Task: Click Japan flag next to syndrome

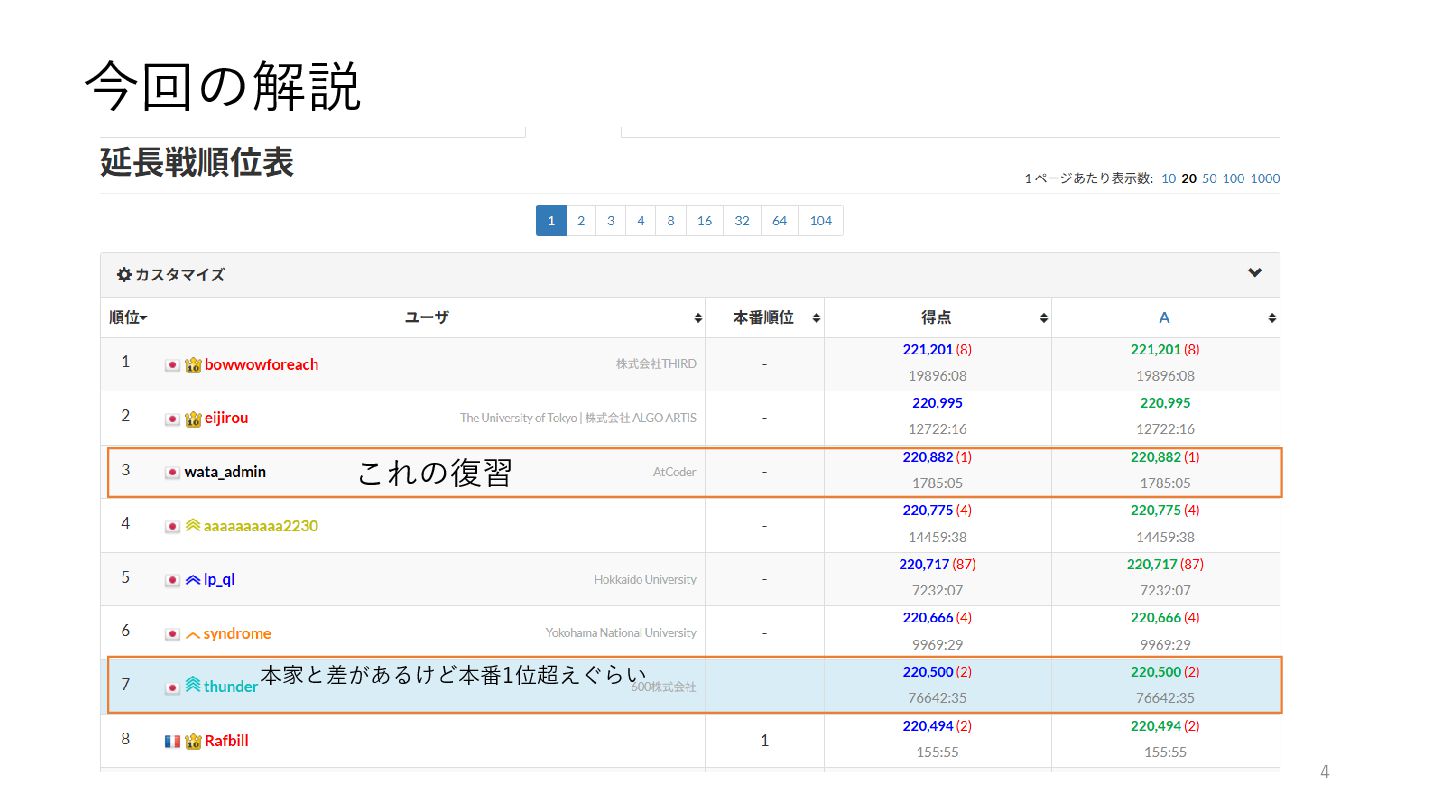Action: coord(172,635)
